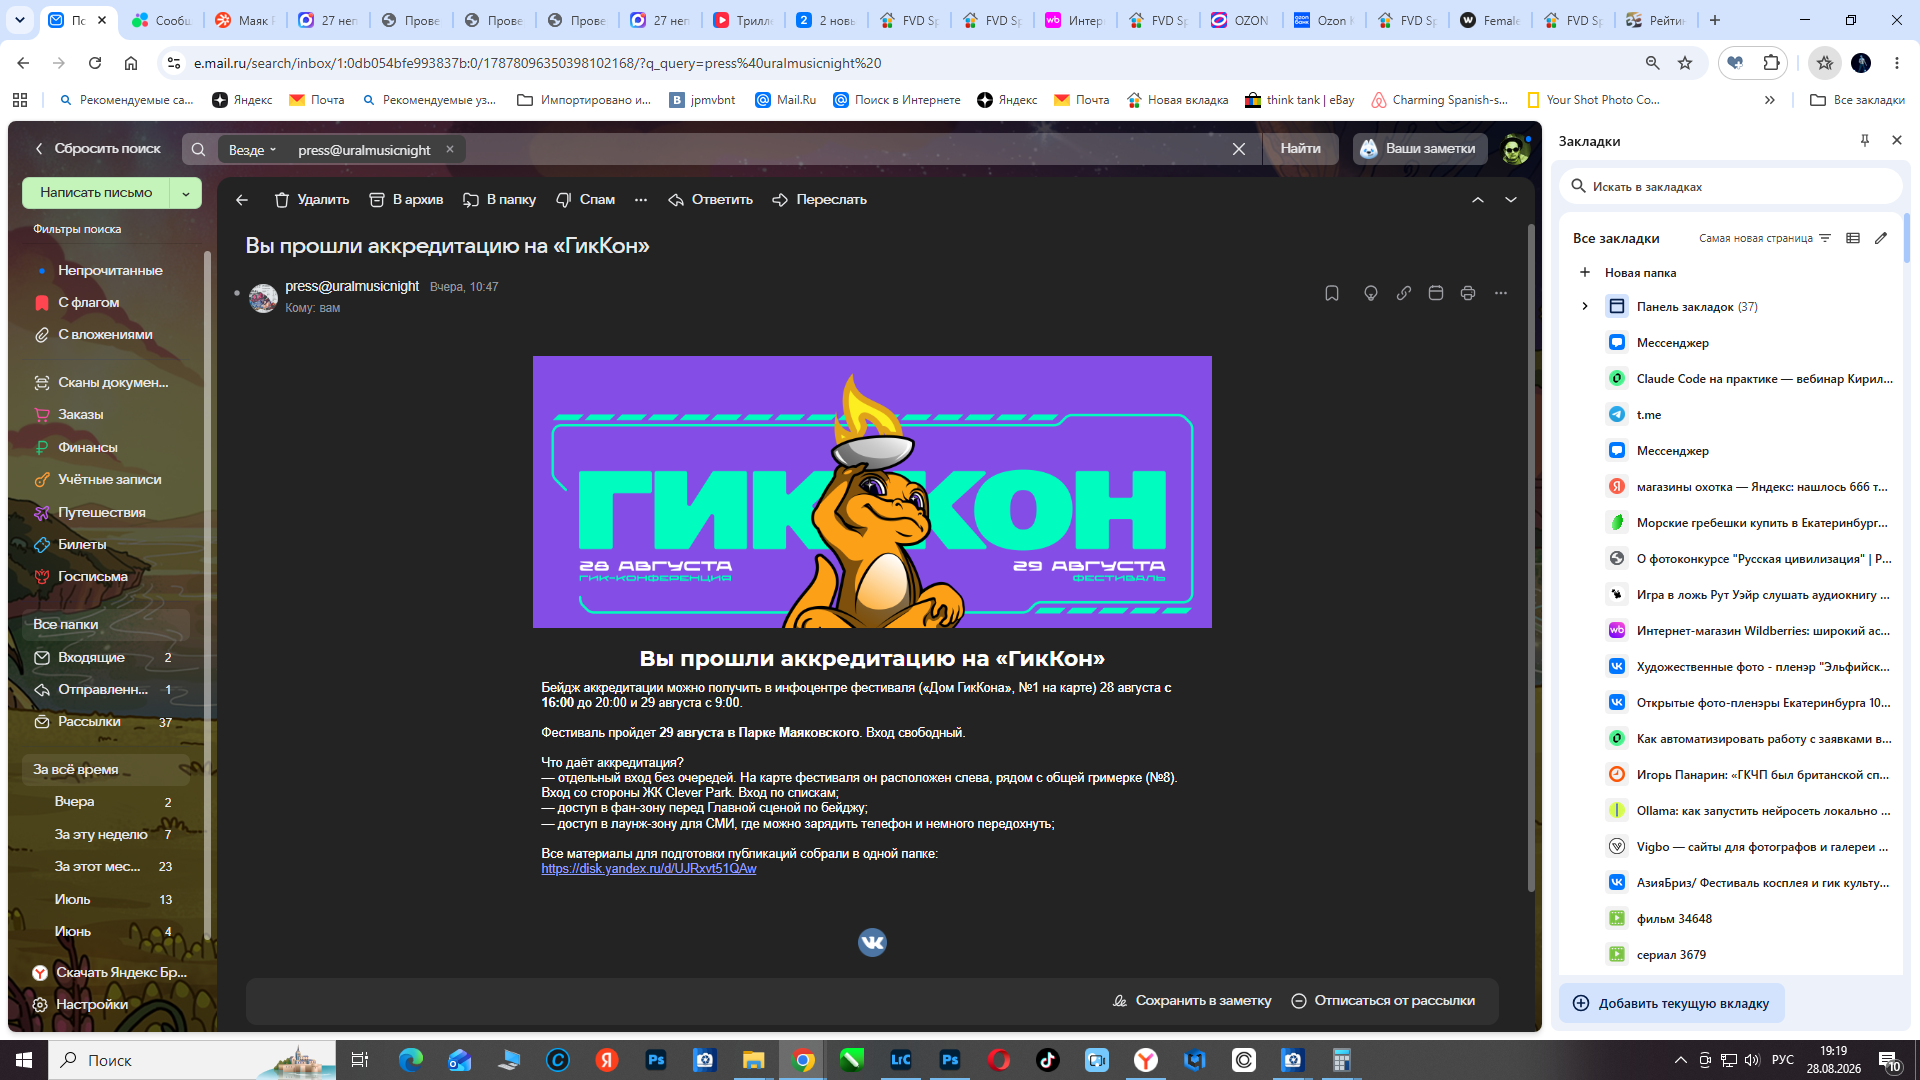Mark the email unread using the sender dot

237,293
